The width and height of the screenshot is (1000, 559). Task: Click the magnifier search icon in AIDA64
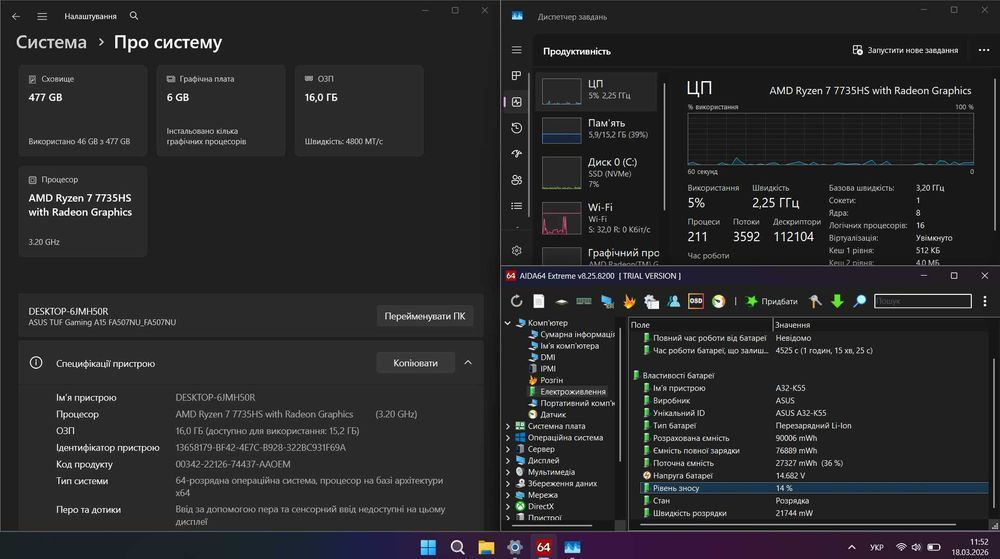[860, 301]
